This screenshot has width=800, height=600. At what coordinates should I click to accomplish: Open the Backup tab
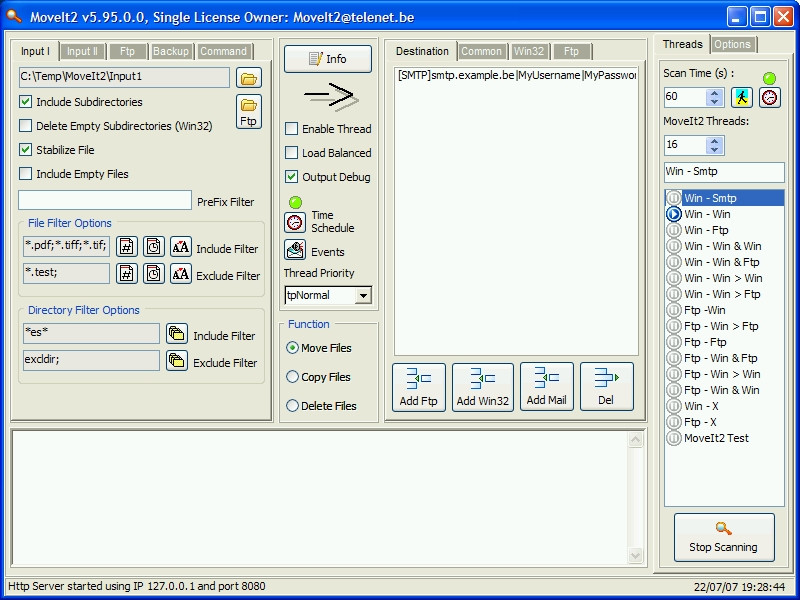click(171, 51)
